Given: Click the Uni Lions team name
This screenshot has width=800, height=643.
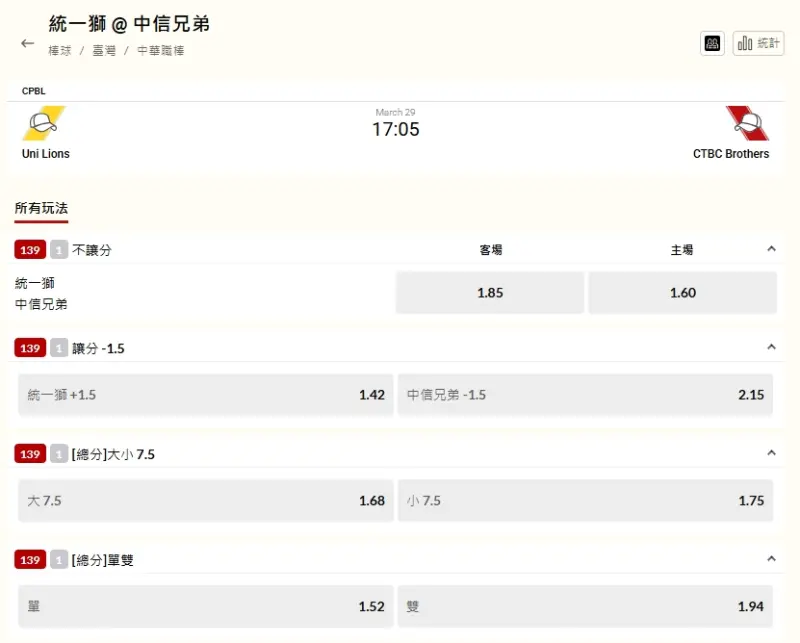Looking at the screenshot, I should 45,154.
